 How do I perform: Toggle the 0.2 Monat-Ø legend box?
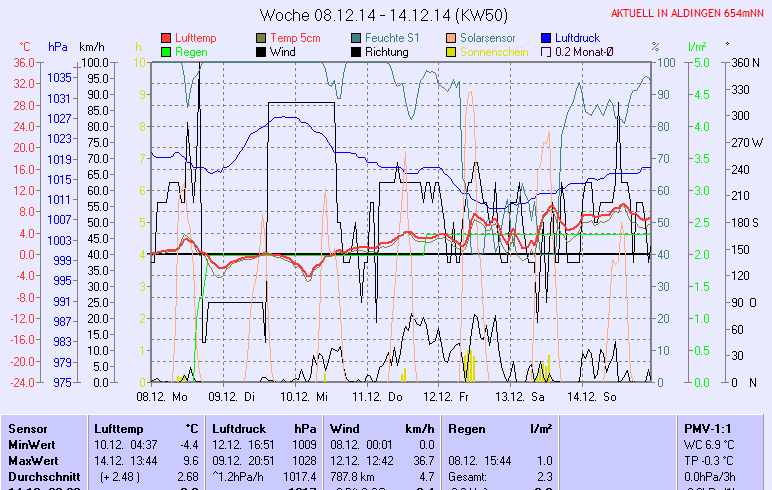pos(547,52)
